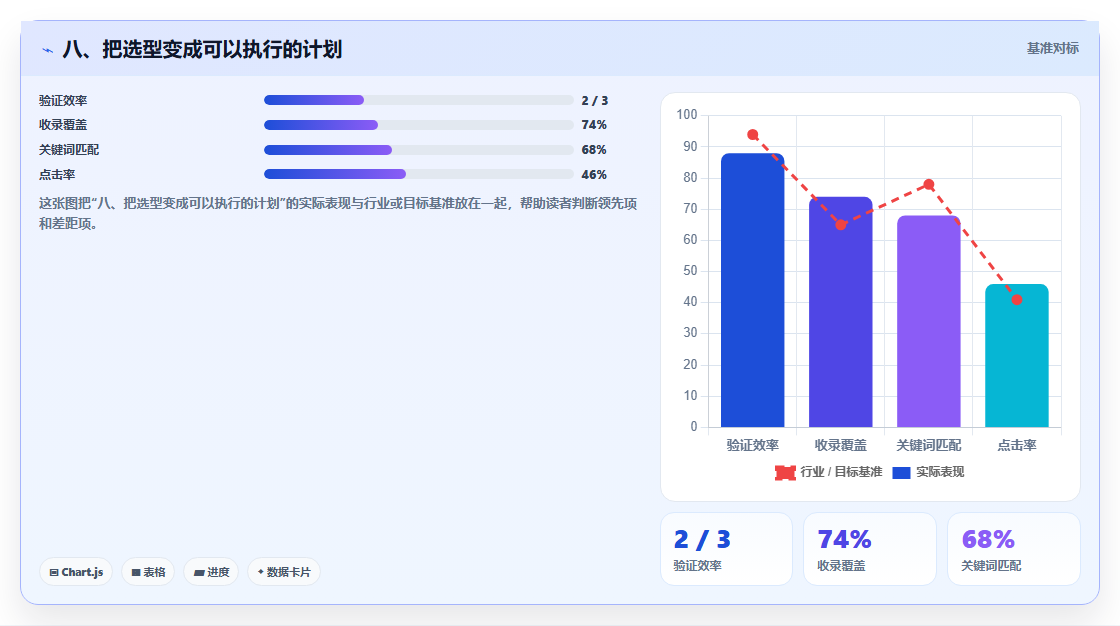Click the red benchmark point above 验证效率

point(752,134)
